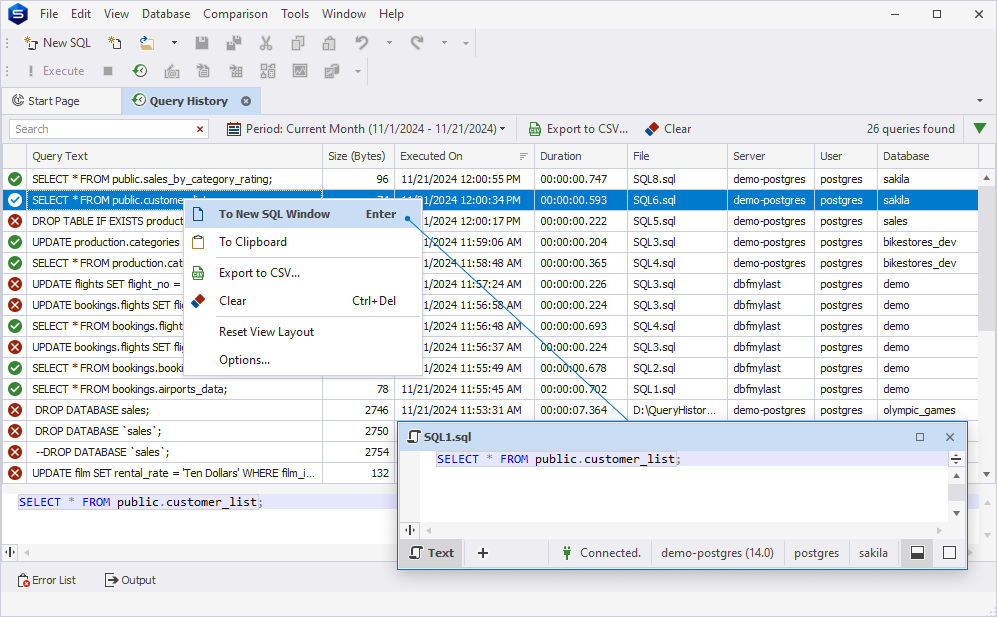
Task: Close the SQL1.sql window
Action: point(950,437)
